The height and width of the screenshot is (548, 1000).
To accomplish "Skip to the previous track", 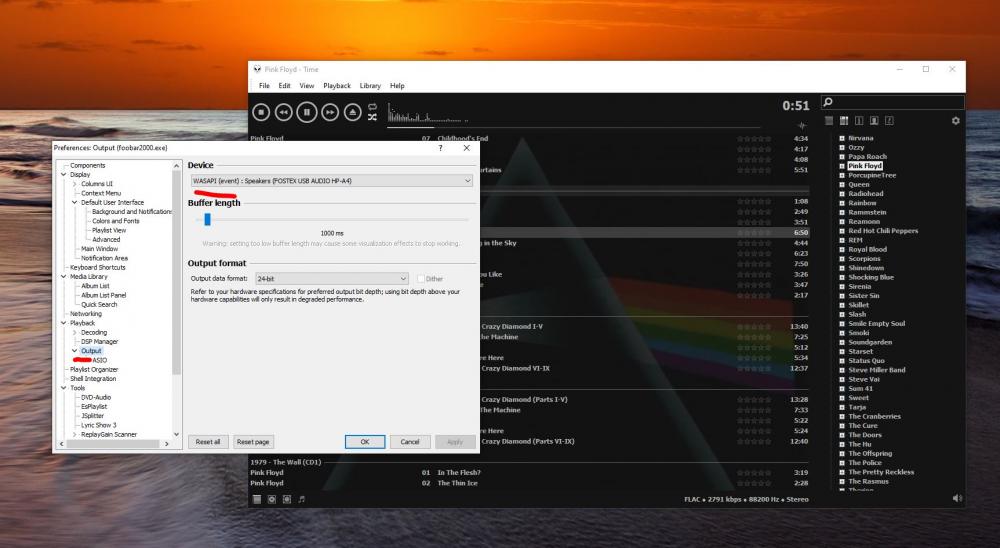I will pos(284,112).
